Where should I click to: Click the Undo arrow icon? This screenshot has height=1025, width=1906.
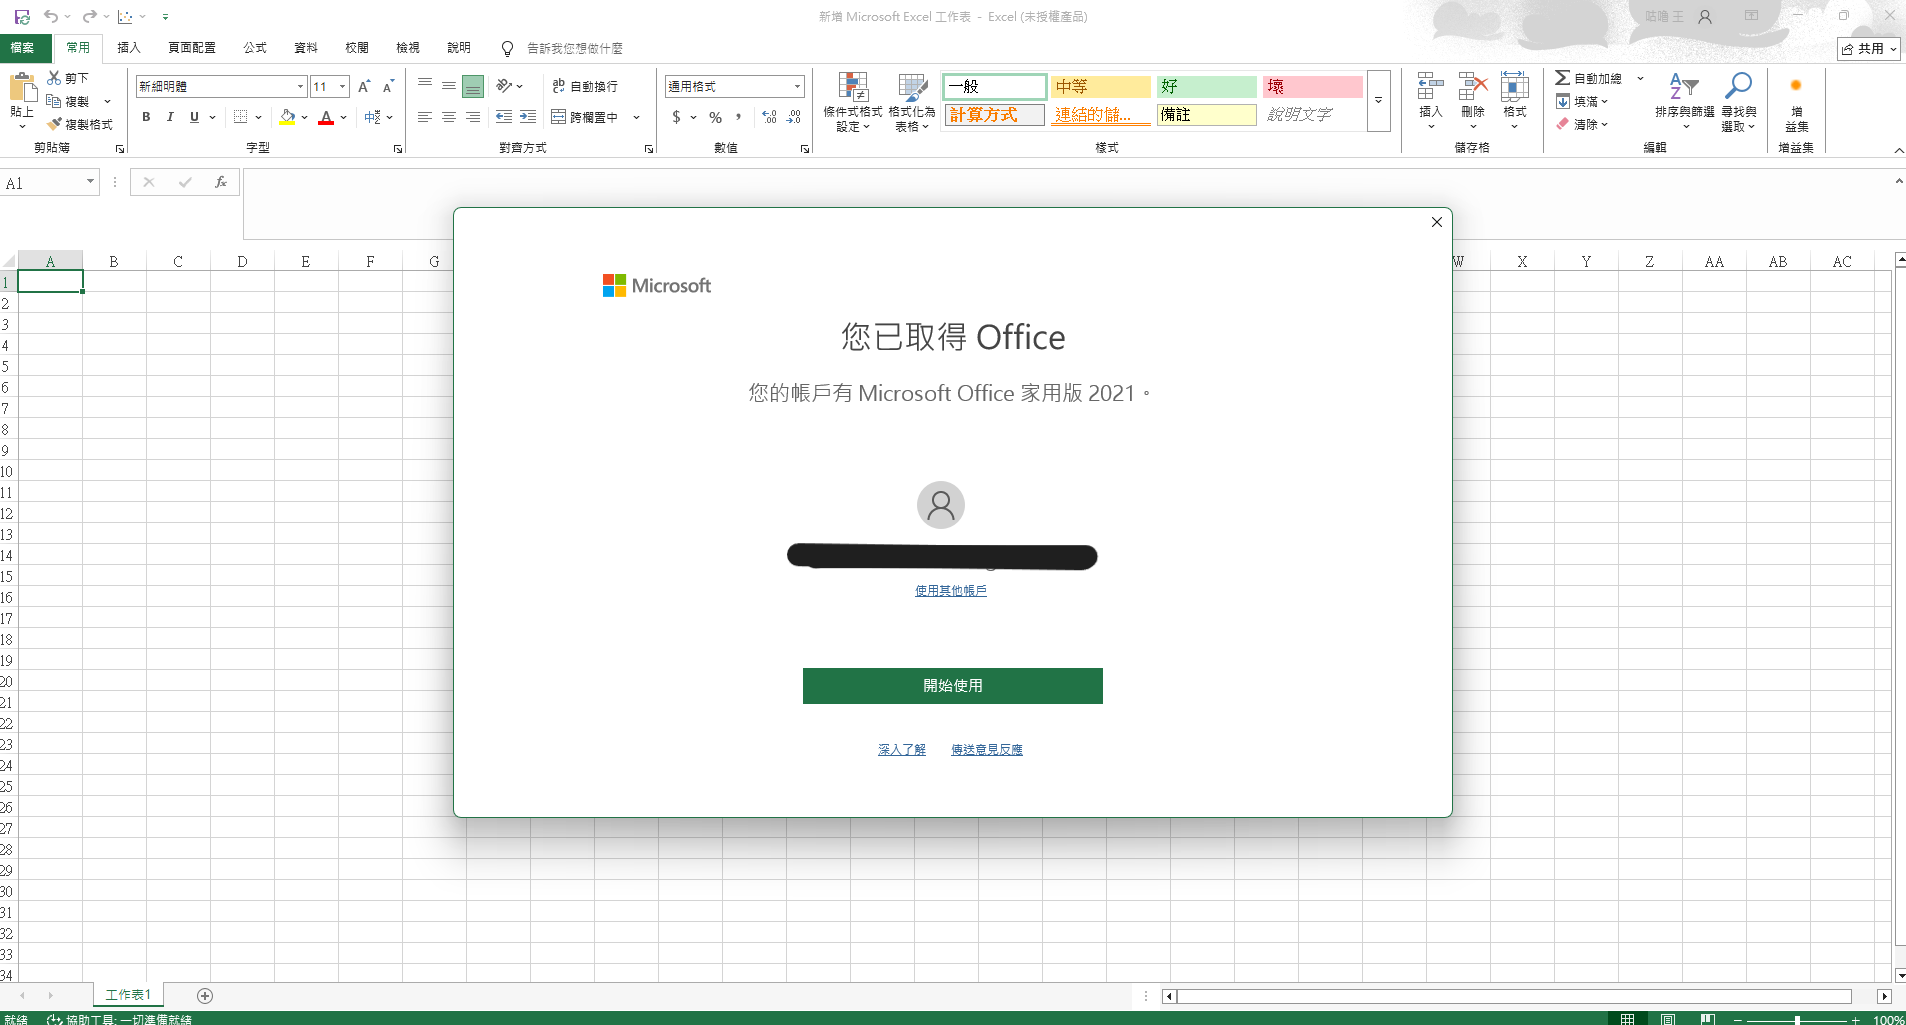tap(51, 17)
